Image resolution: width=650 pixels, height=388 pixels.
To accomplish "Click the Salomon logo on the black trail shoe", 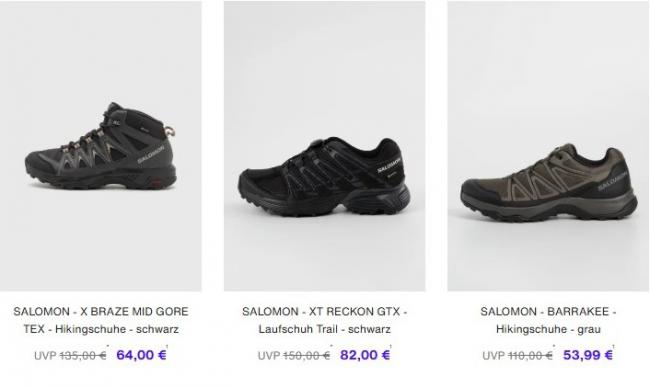I will [389, 165].
